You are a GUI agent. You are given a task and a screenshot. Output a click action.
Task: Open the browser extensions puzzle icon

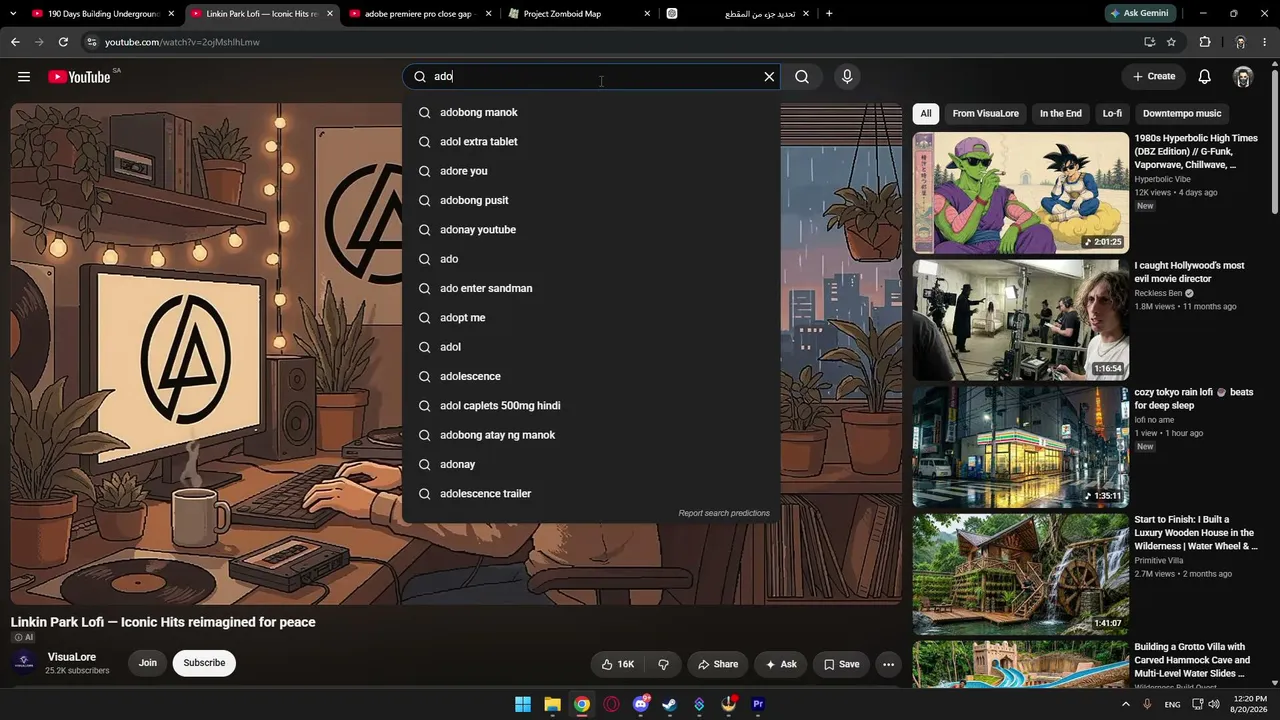1205,42
